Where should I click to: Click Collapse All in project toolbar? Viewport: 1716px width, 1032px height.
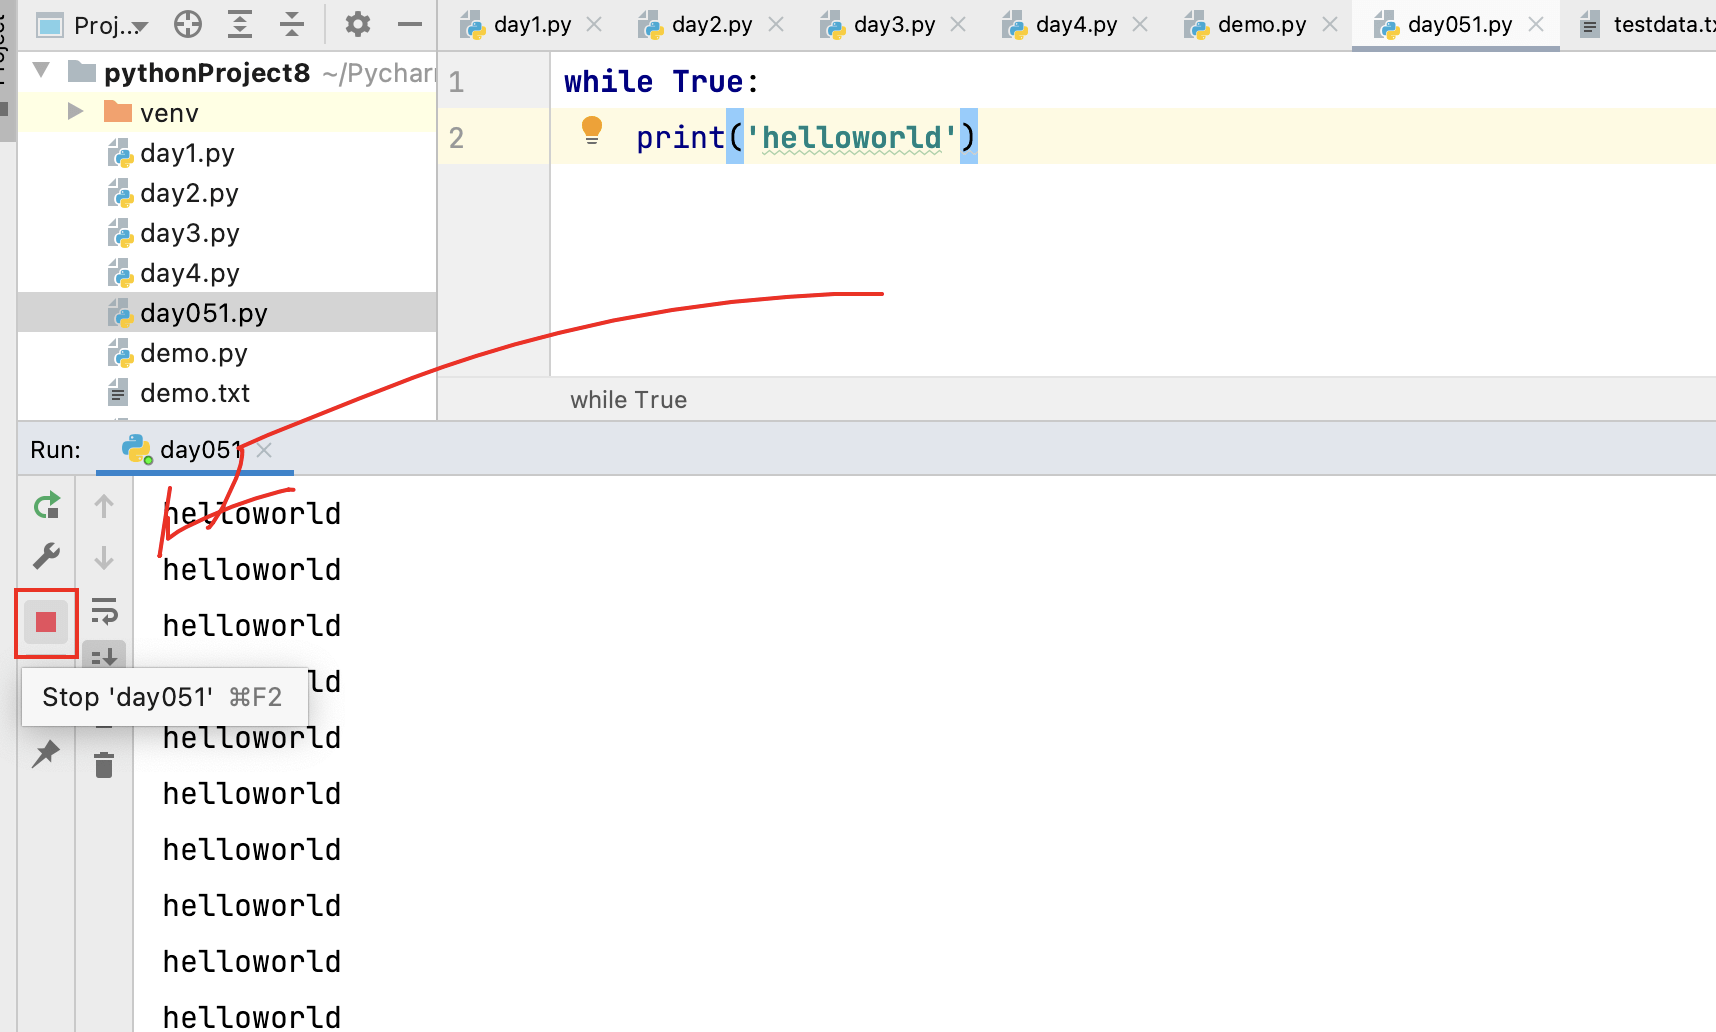click(292, 24)
